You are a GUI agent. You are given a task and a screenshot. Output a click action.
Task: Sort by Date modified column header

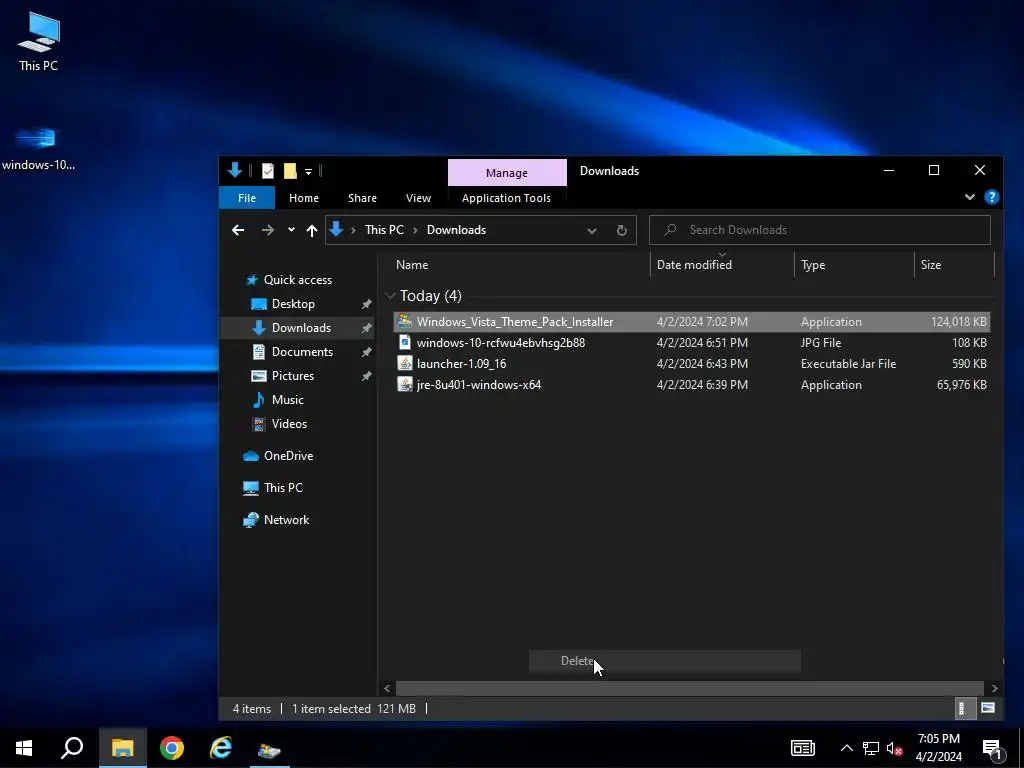(x=722, y=264)
